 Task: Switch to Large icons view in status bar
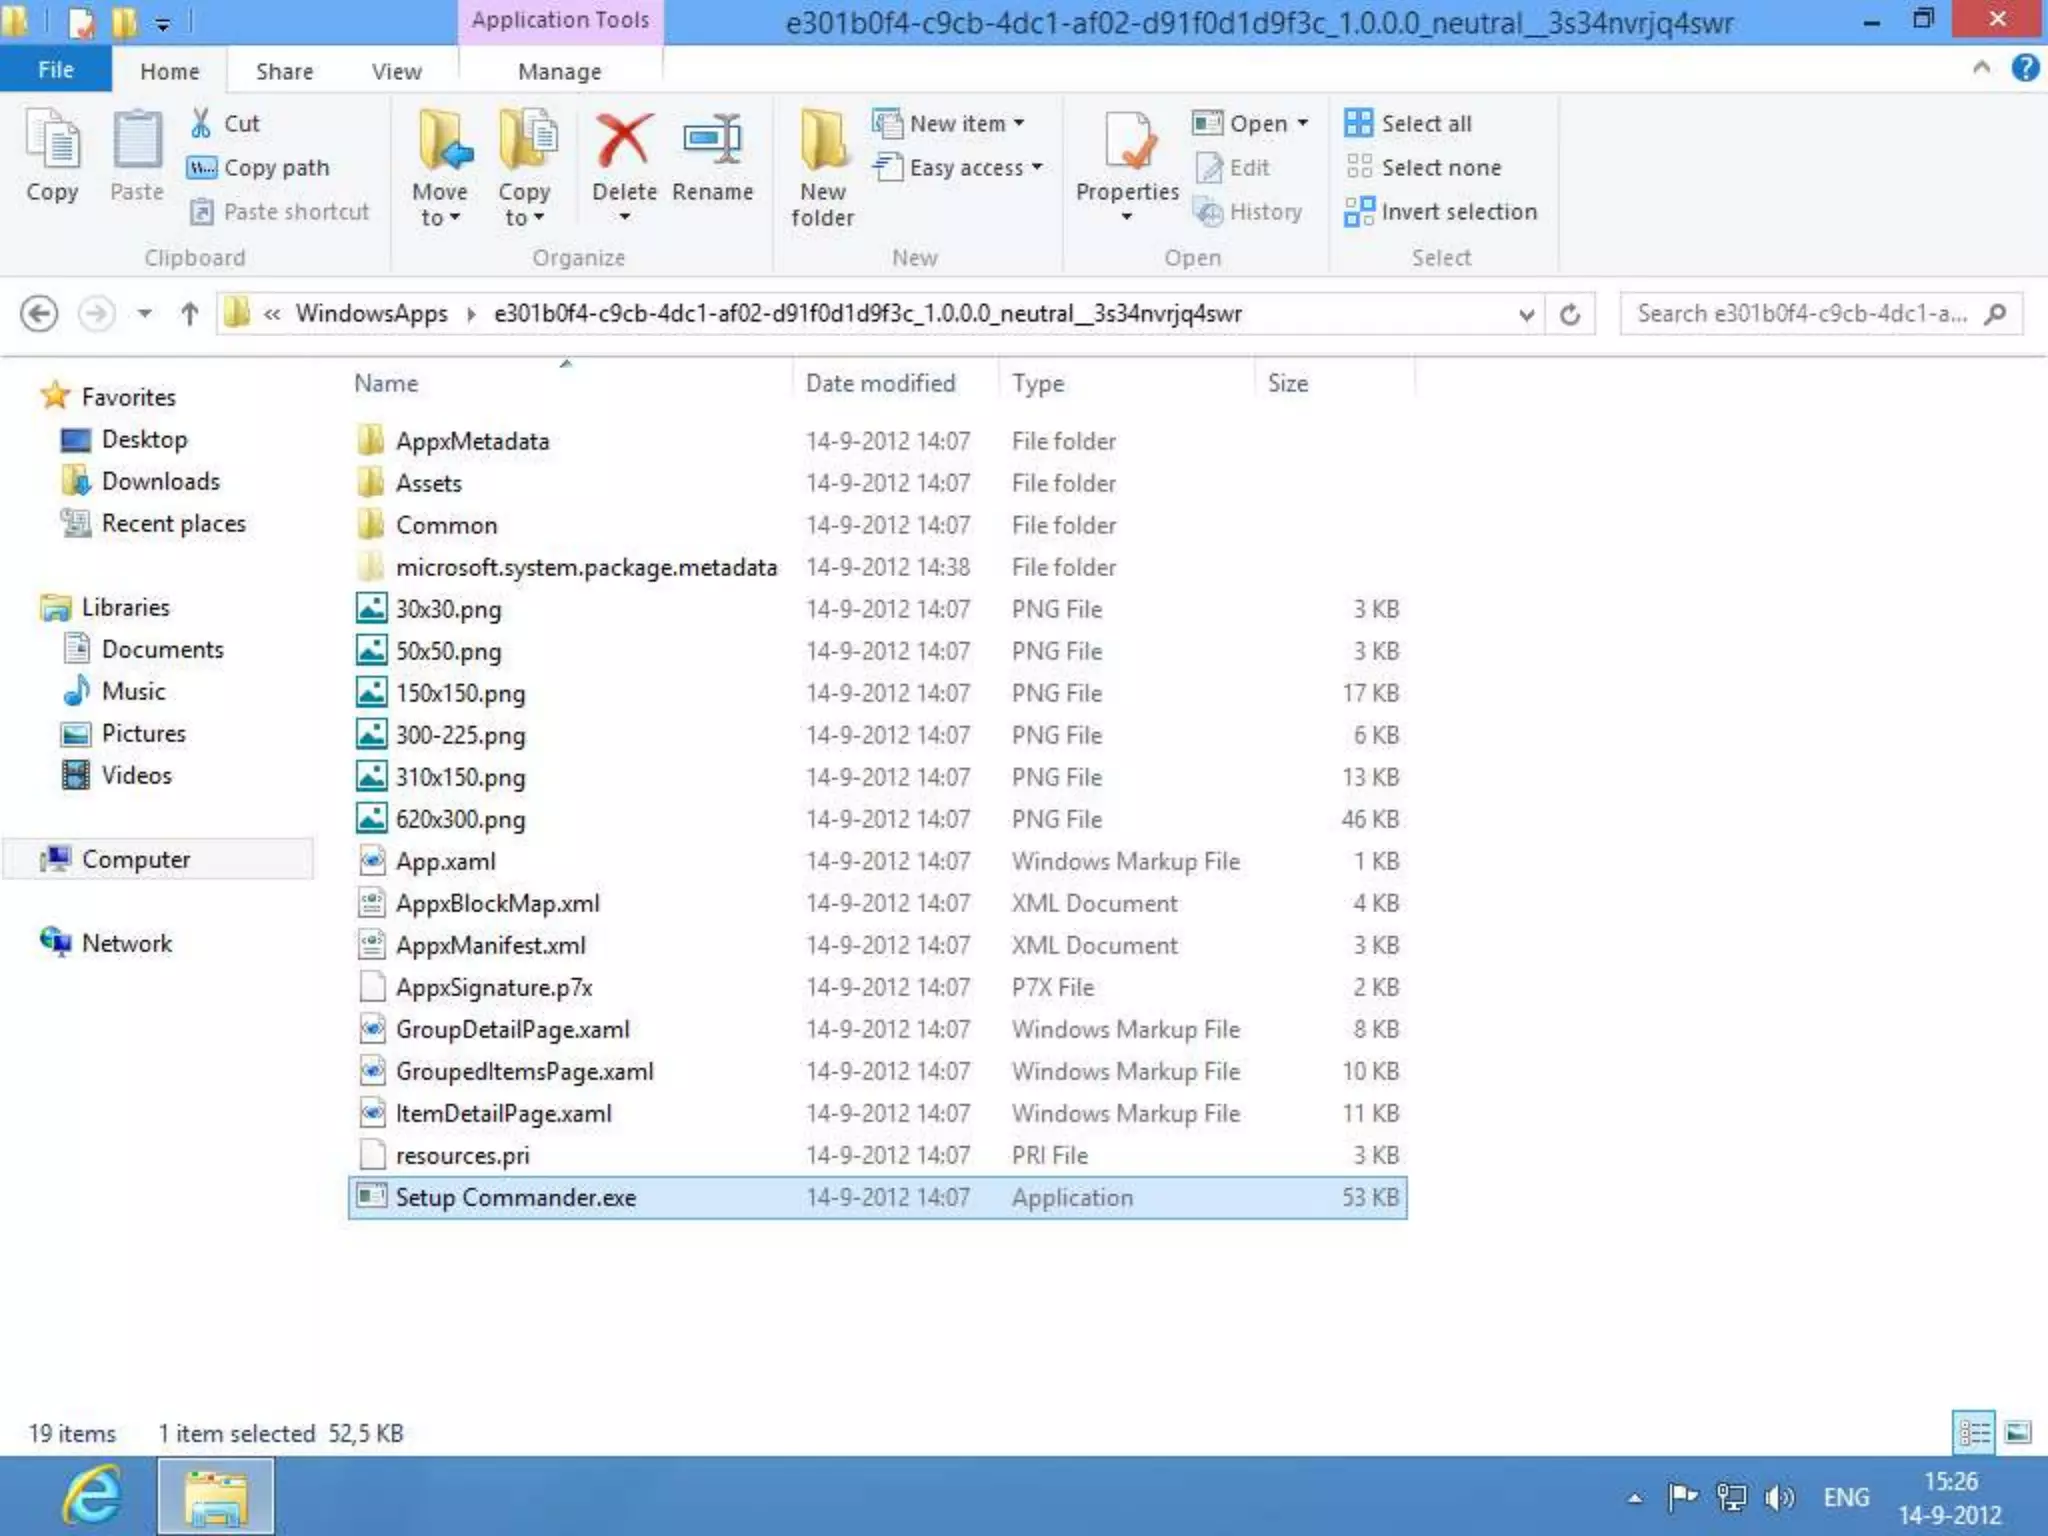2018,1432
